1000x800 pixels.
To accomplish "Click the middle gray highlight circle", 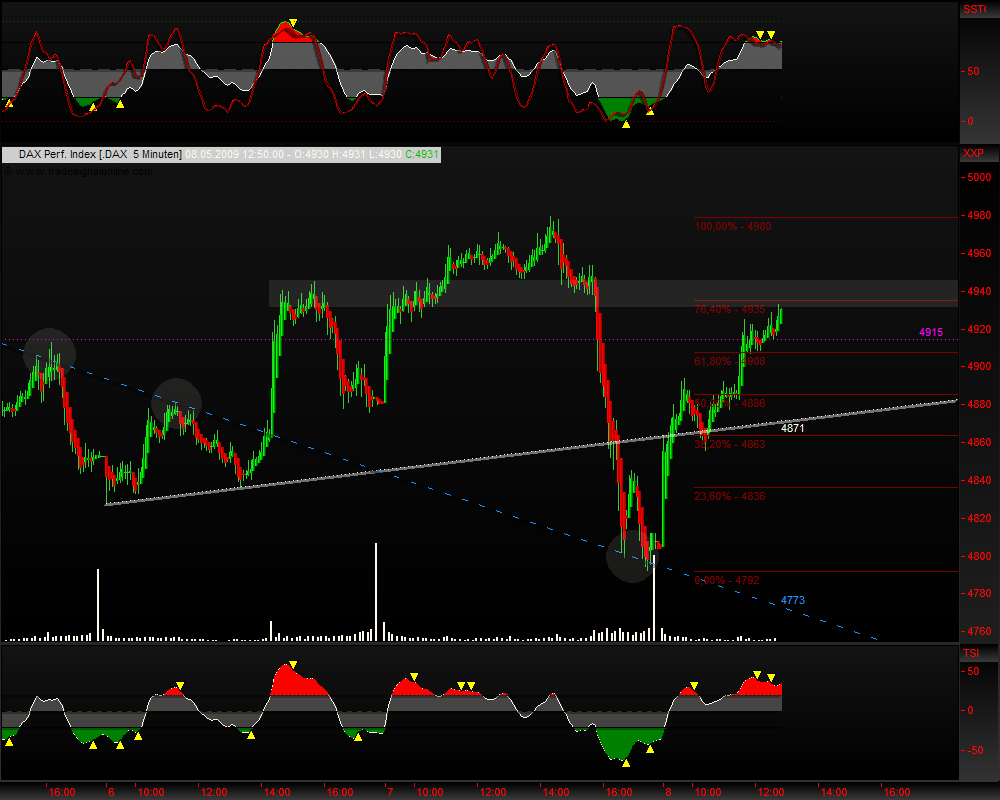I will [176, 402].
